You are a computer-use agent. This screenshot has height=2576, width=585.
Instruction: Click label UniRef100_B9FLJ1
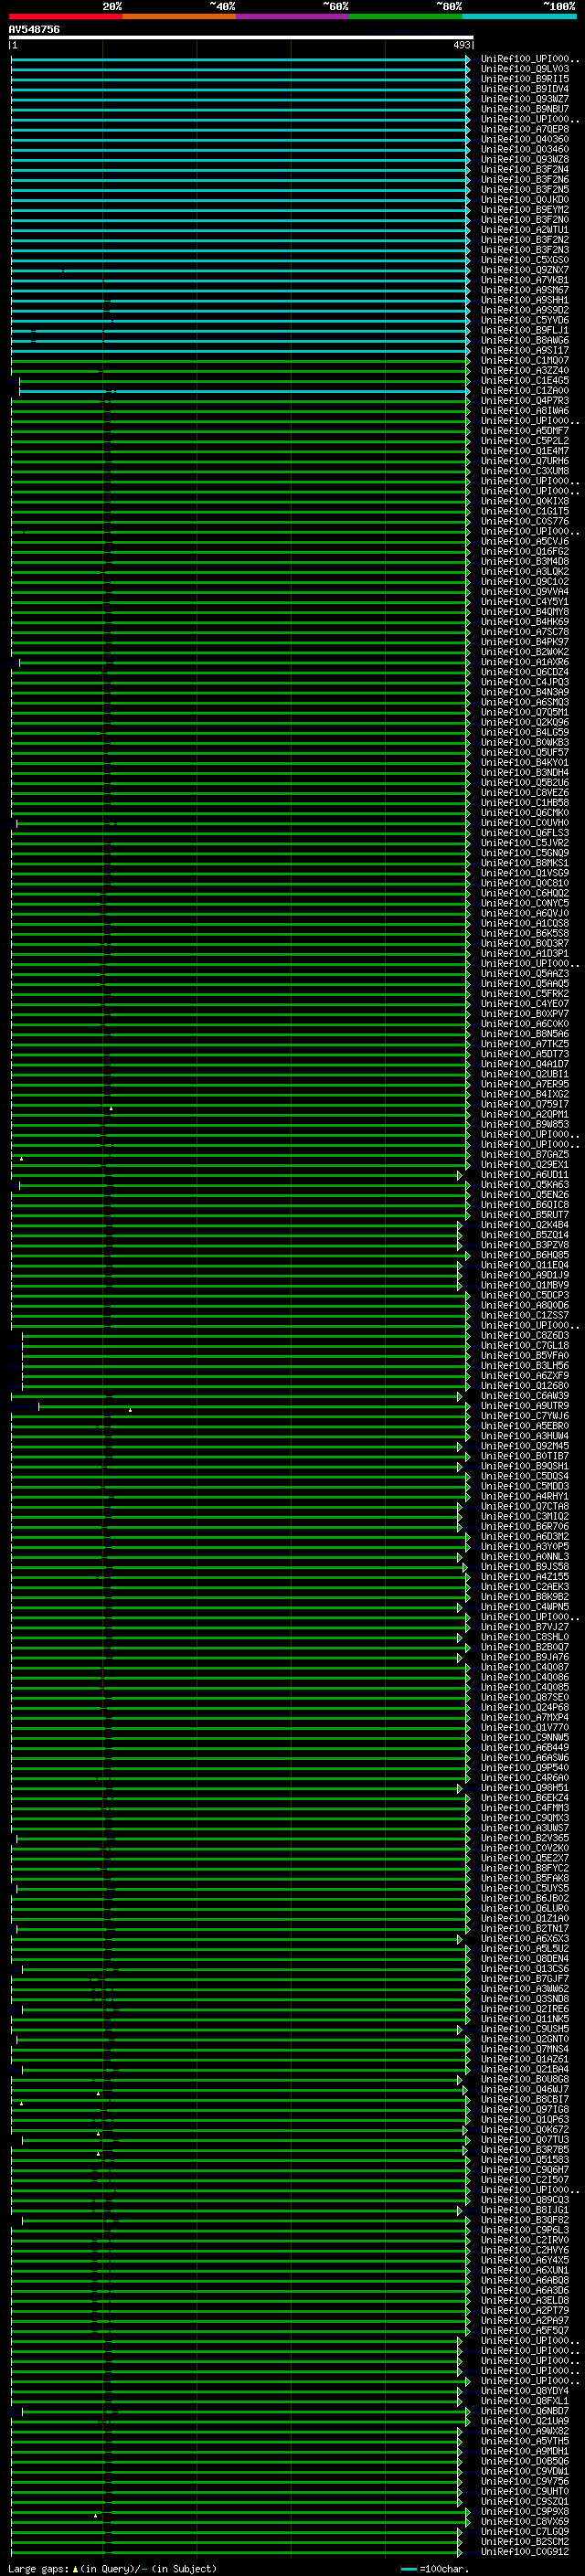point(525,330)
